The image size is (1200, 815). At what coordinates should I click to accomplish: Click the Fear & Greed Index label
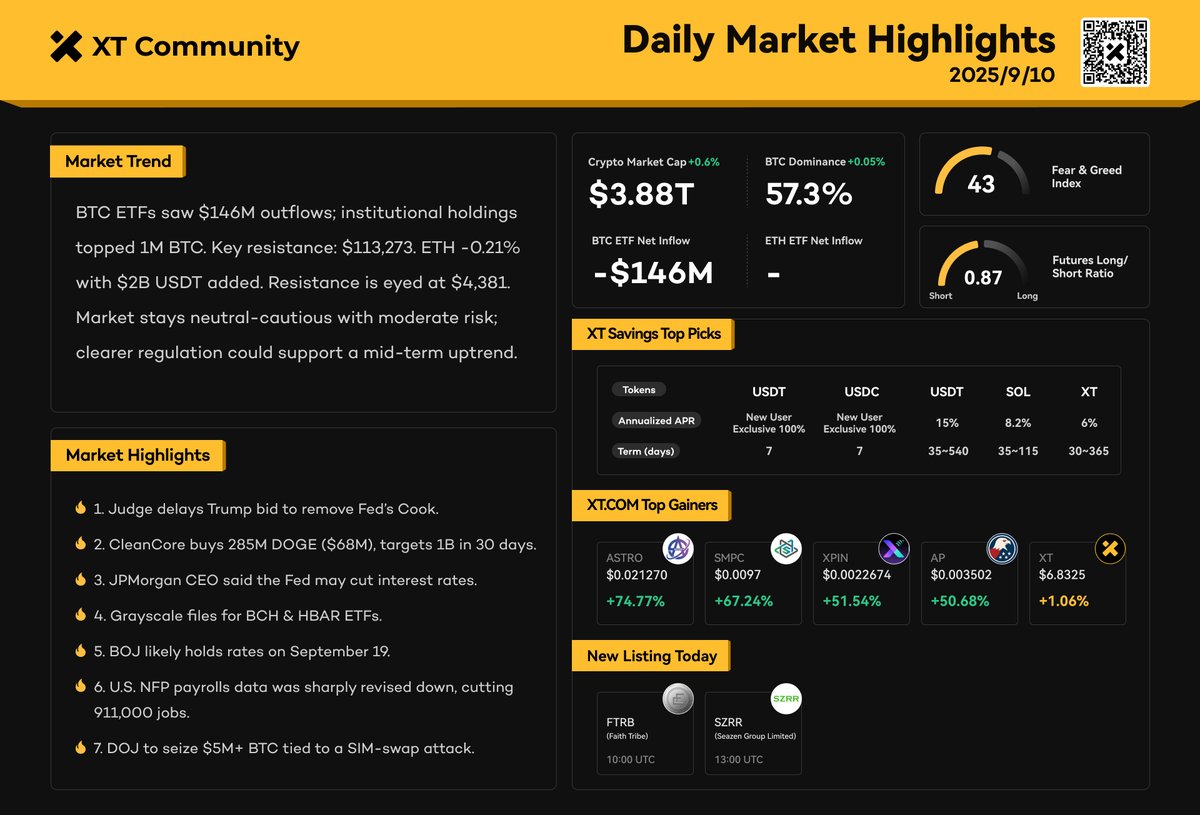1087,177
